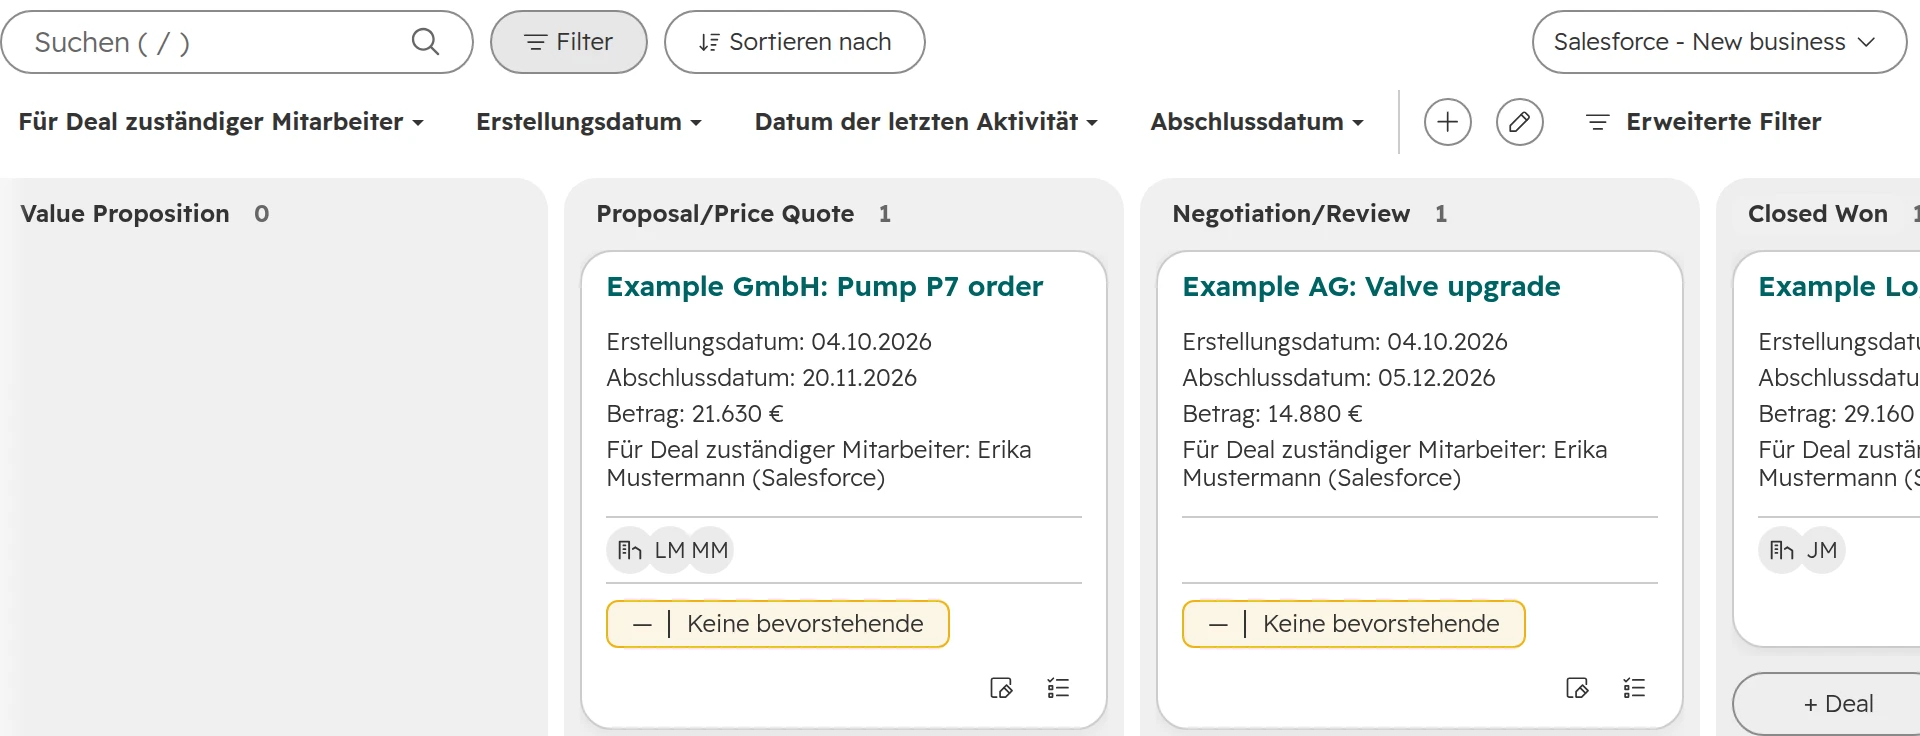Click task list icon on Pump P7 card
Viewport: 1920px width, 736px height.
click(x=1058, y=688)
